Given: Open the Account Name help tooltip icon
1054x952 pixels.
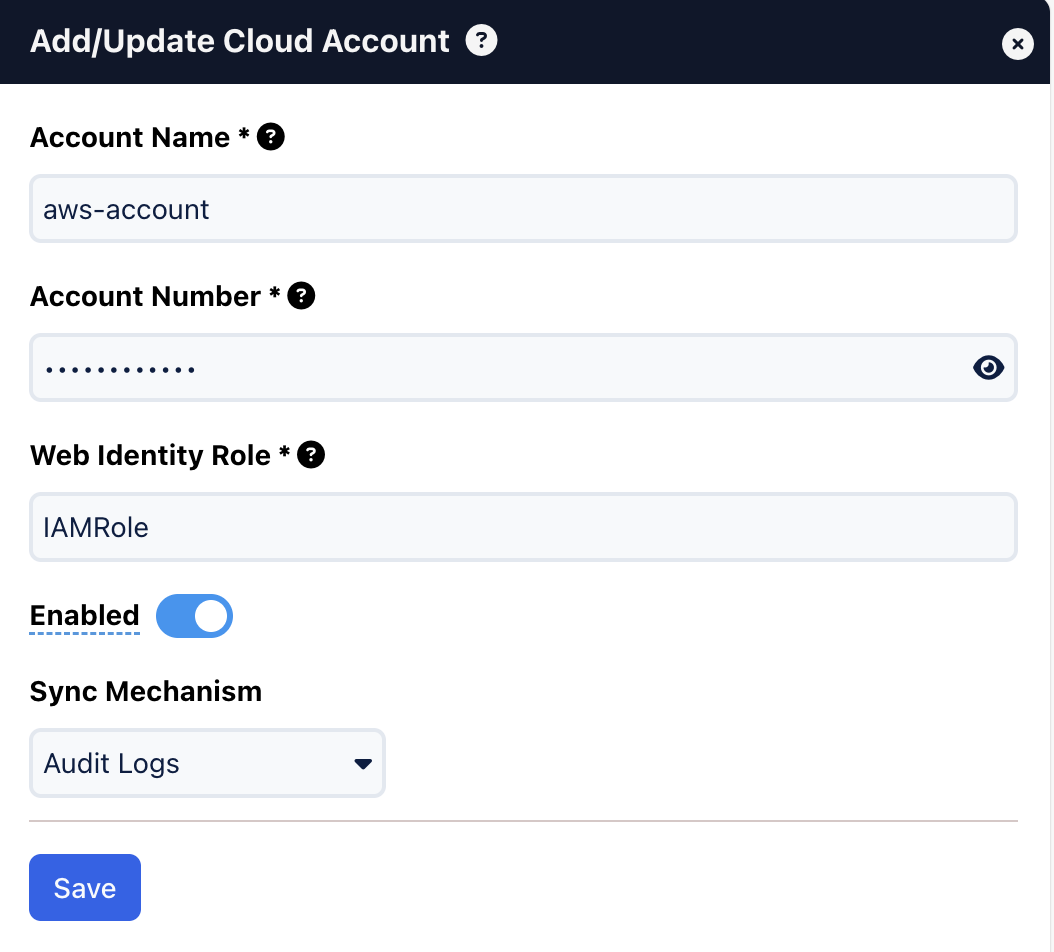Looking at the screenshot, I should [x=271, y=137].
